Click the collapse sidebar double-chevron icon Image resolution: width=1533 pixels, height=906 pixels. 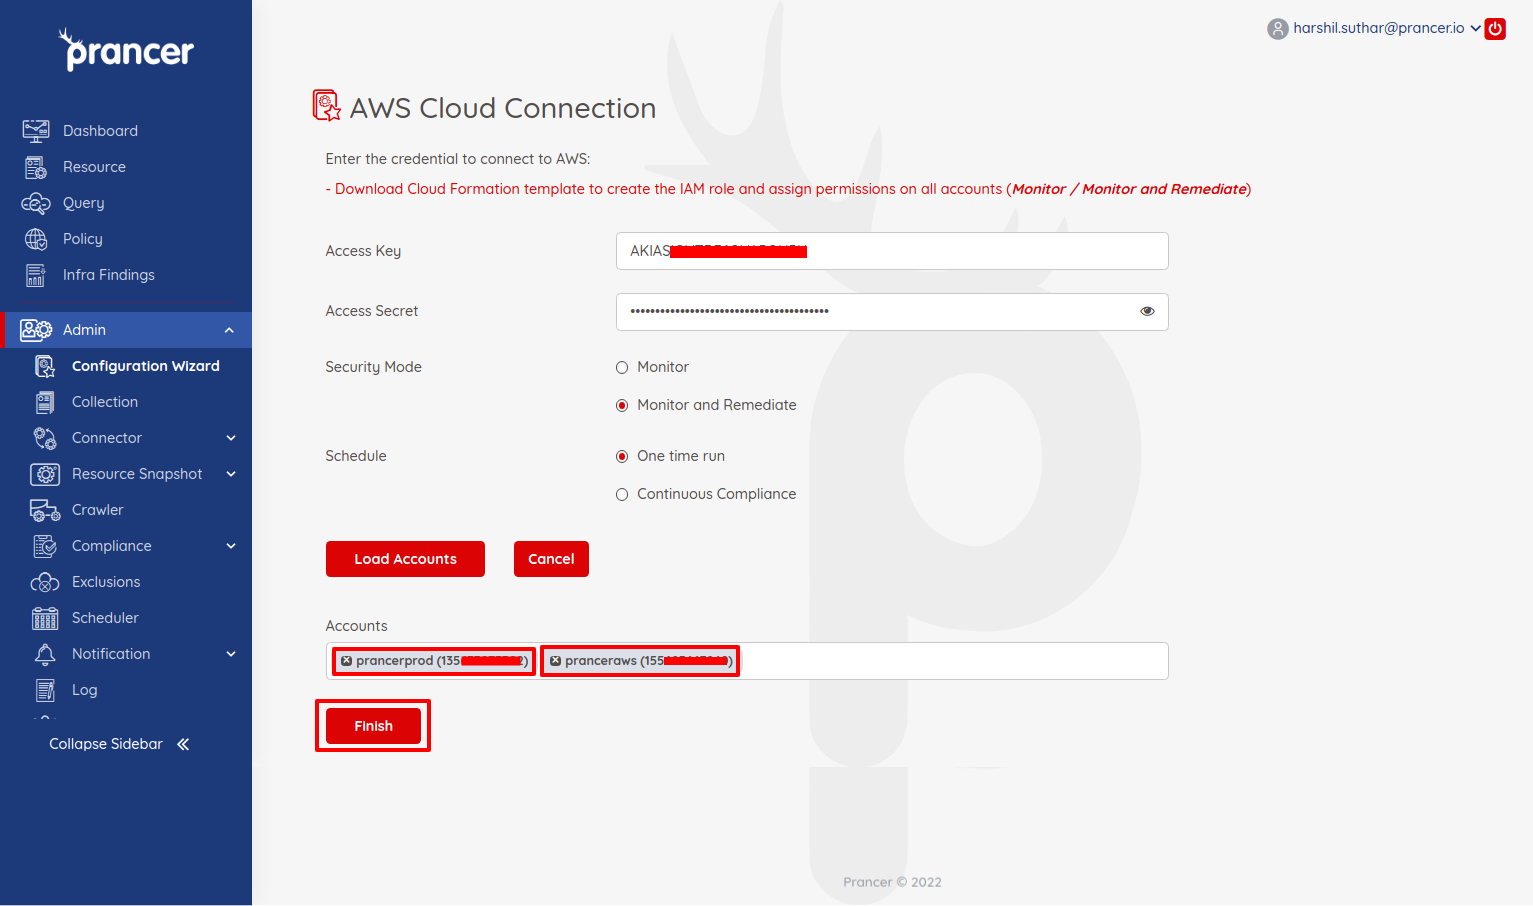[183, 744]
